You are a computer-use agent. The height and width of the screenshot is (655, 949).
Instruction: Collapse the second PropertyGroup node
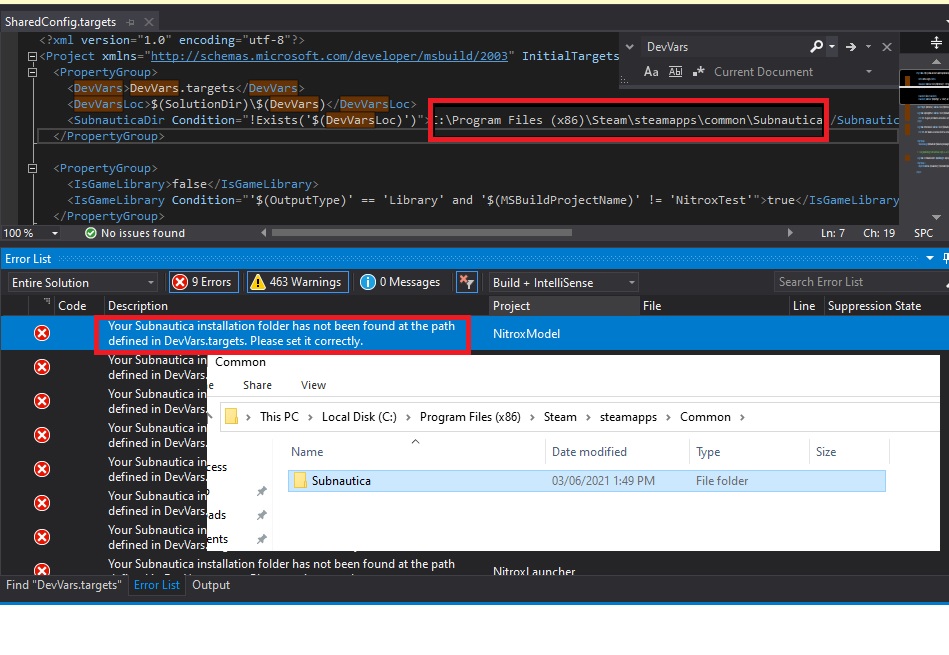pyautogui.click(x=33, y=168)
